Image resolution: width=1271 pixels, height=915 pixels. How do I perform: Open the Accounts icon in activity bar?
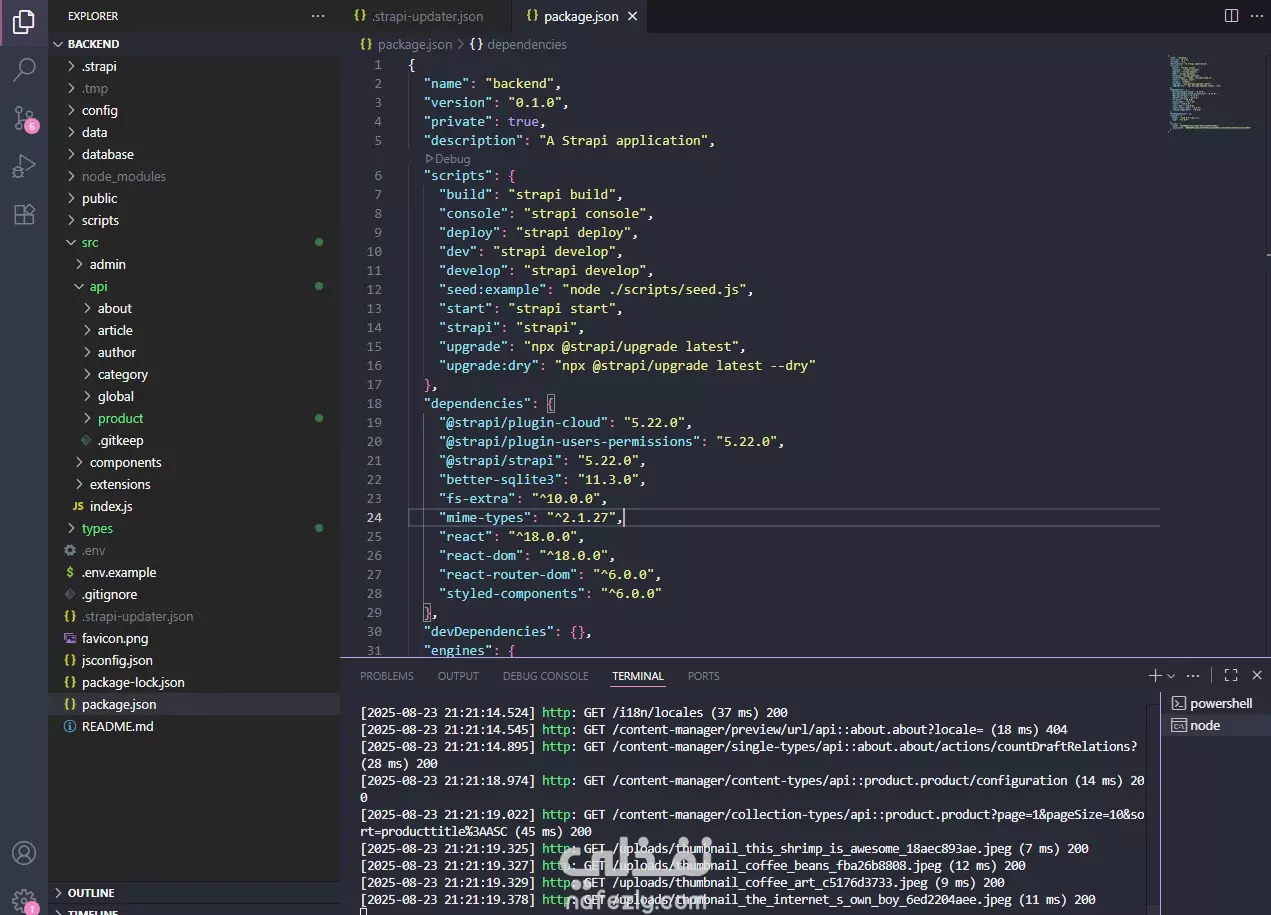point(24,853)
